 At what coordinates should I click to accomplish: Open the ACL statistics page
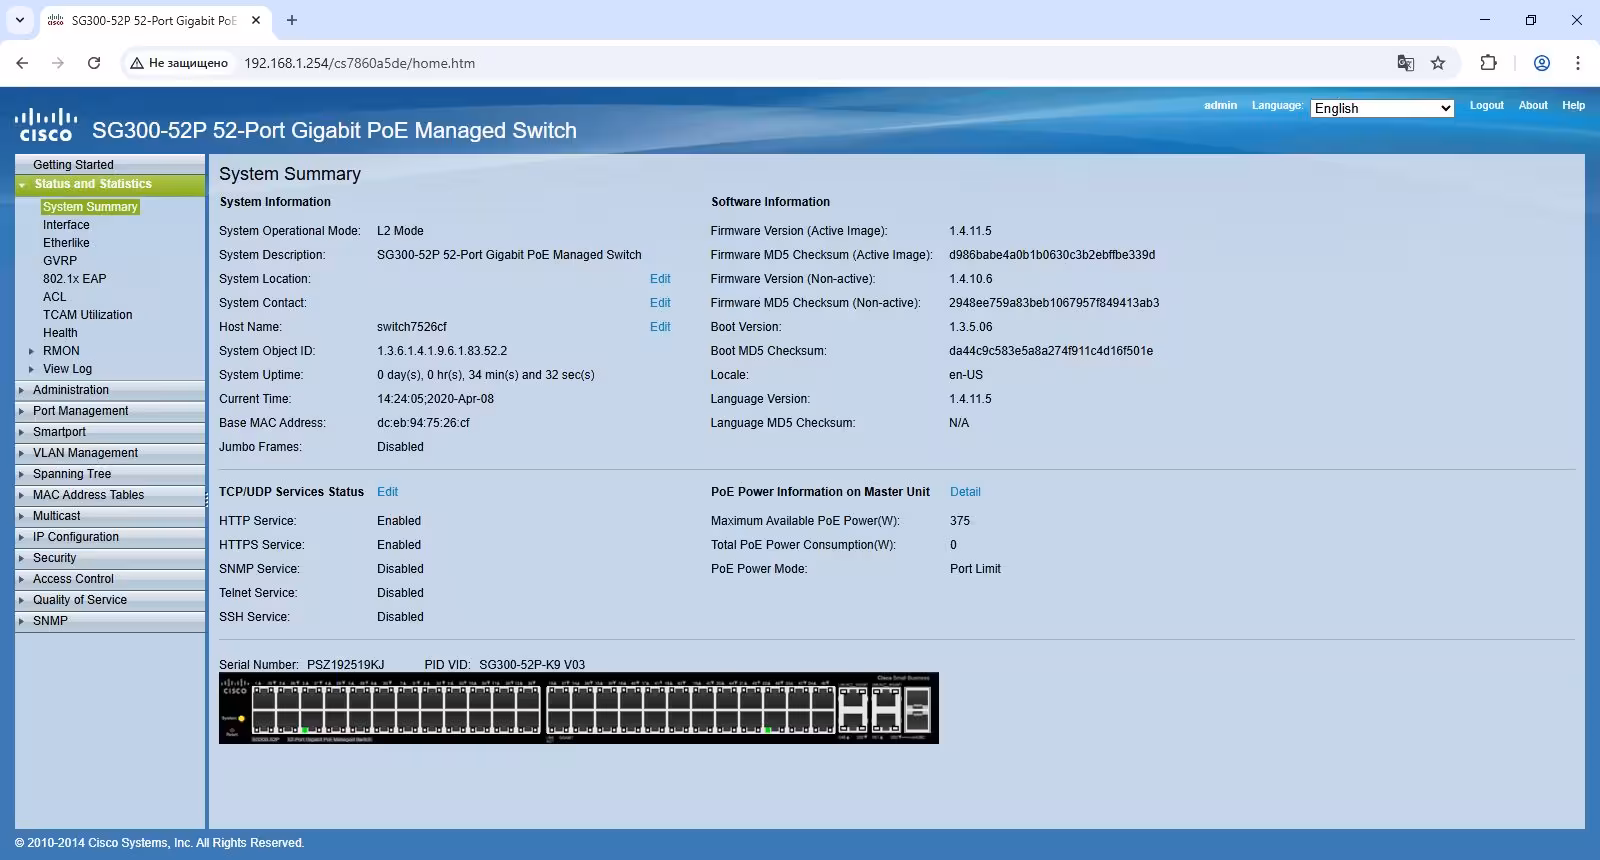(55, 297)
